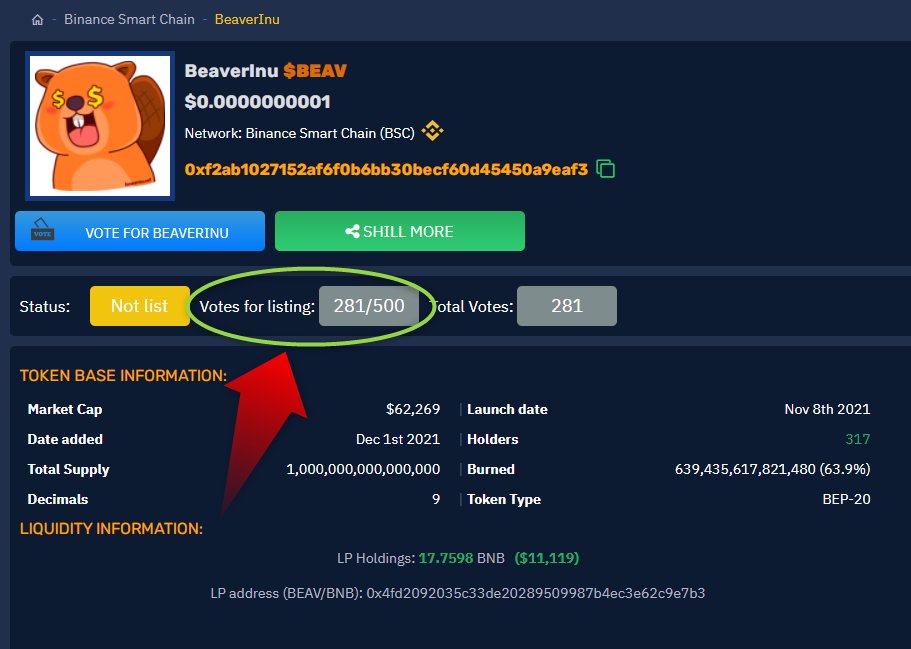
Task: Select the LIQUIDITY INFORMATION heading
Action: [x=112, y=528]
